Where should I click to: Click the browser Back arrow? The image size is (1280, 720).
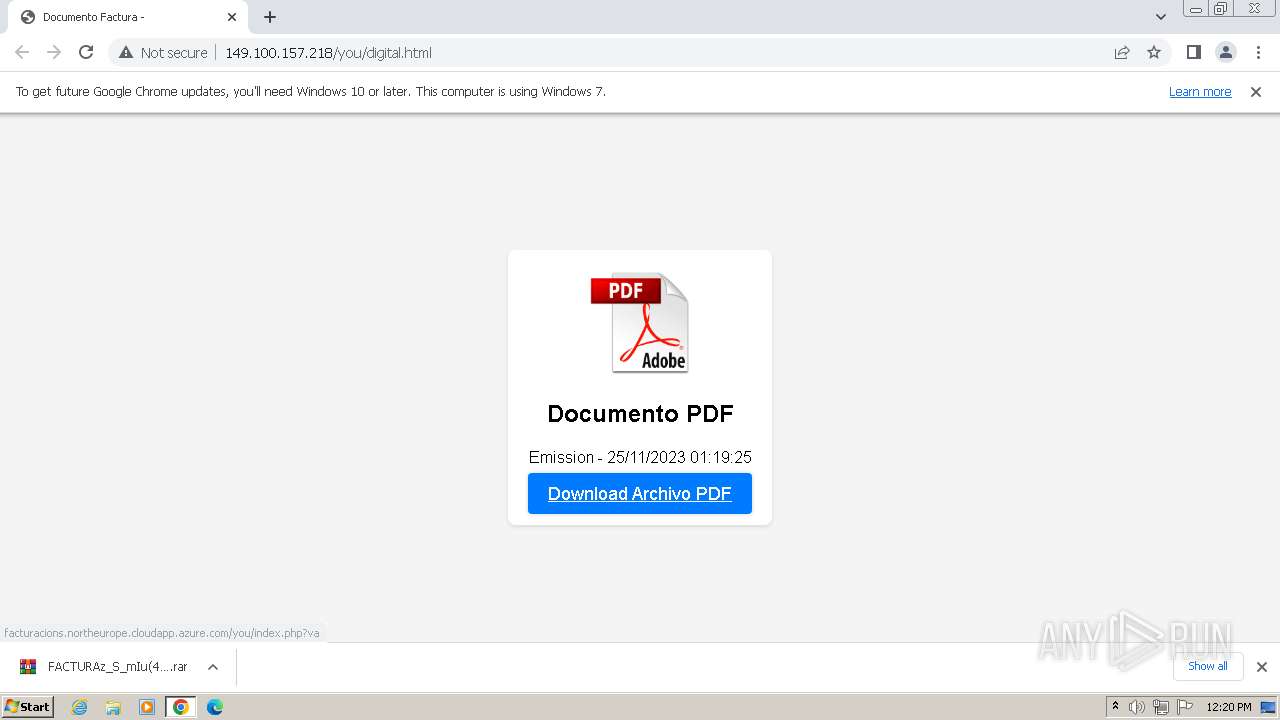[x=22, y=52]
